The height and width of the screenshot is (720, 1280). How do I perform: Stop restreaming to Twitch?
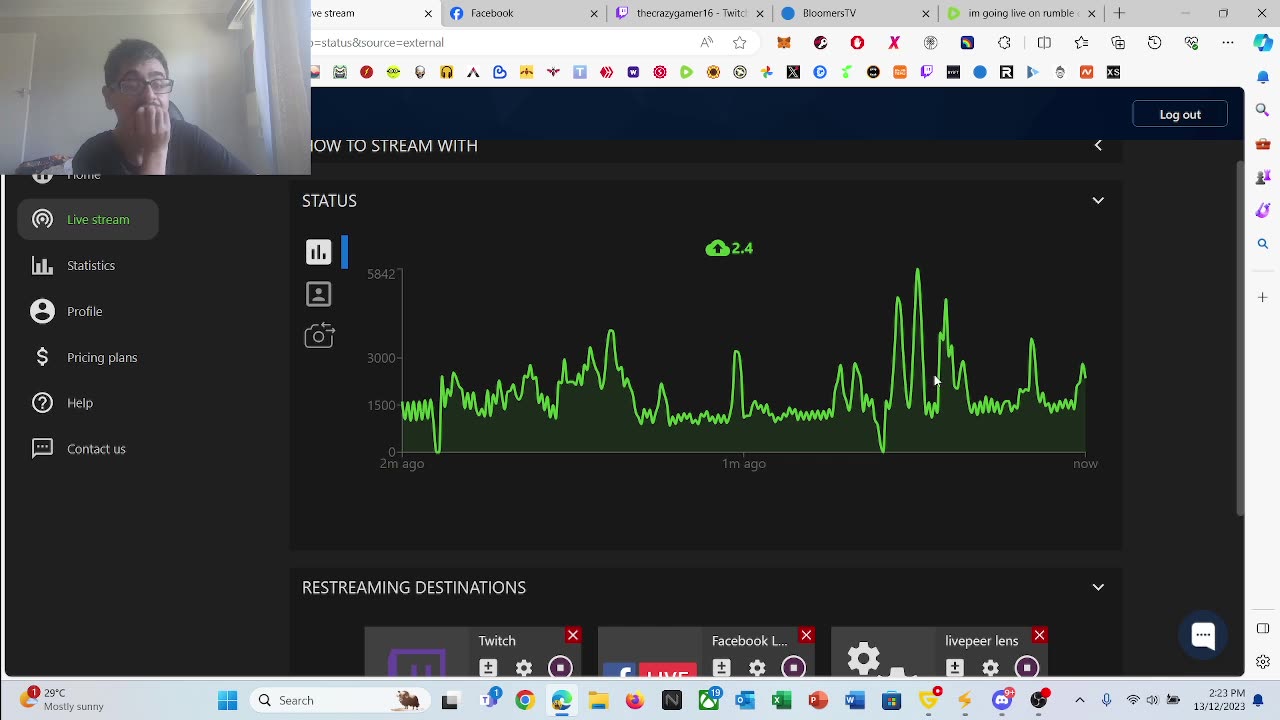click(x=560, y=667)
